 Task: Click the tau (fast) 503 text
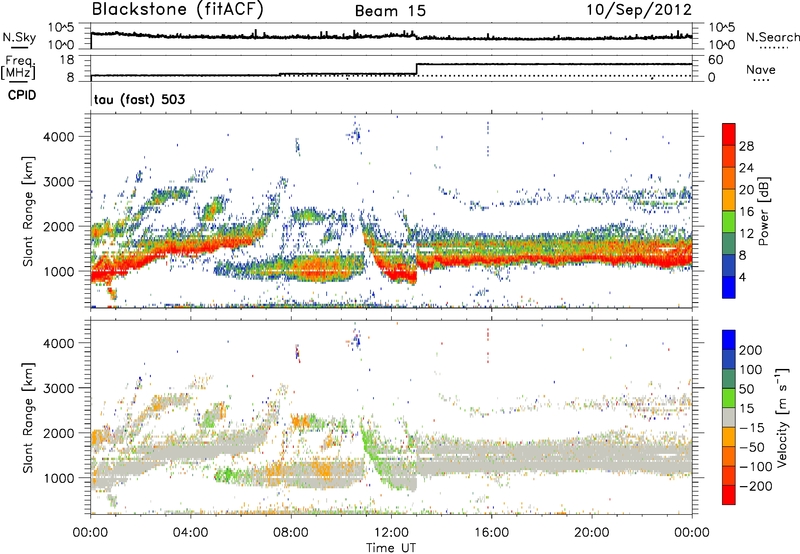coord(139,99)
